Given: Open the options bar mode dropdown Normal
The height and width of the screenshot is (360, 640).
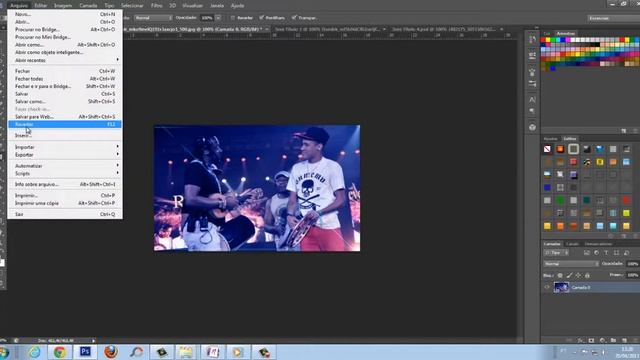Looking at the screenshot, I should coord(153,18).
